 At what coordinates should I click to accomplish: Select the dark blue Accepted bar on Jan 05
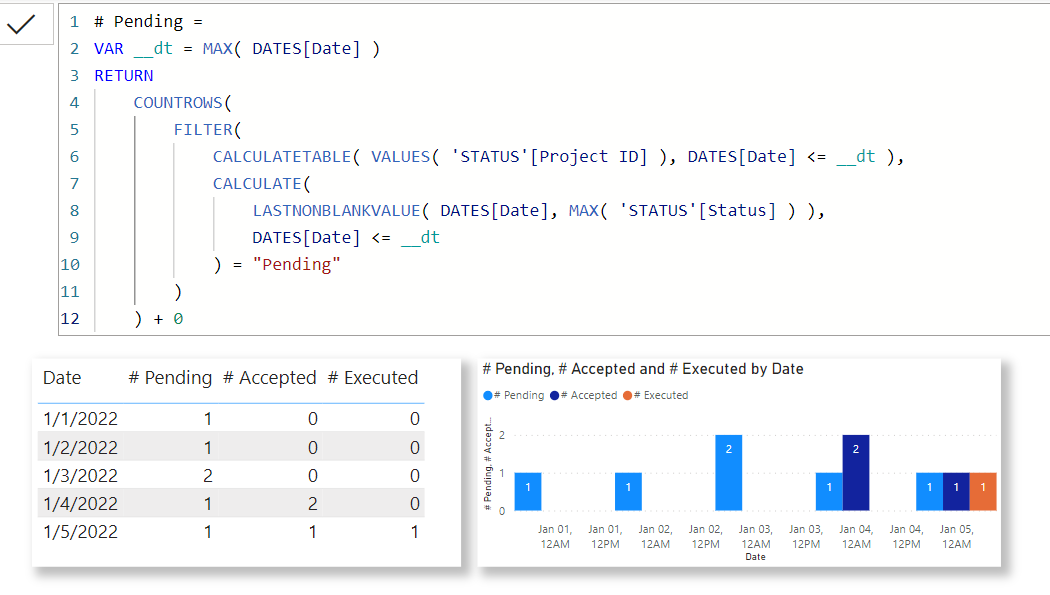(x=956, y=491)
